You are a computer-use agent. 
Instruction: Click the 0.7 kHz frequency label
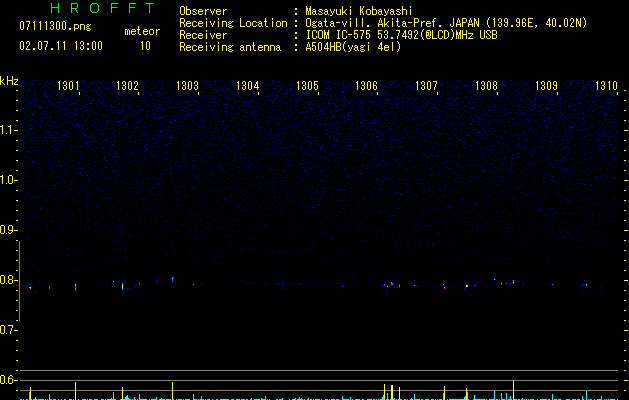(9, 330)
